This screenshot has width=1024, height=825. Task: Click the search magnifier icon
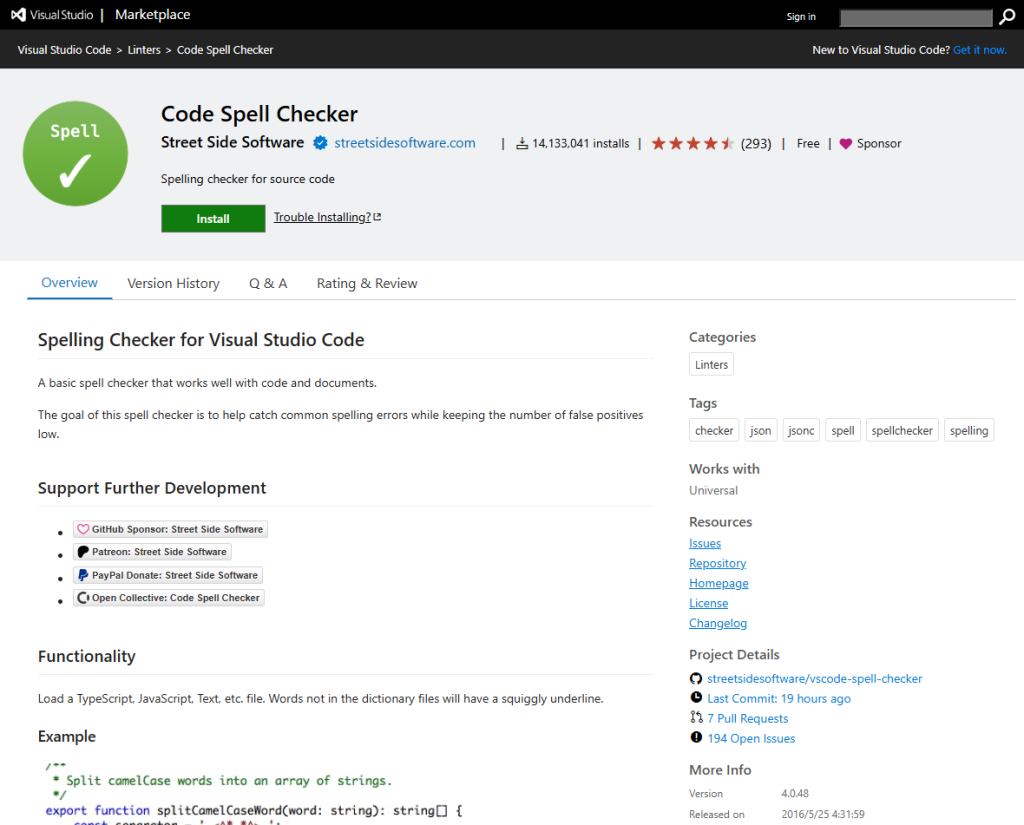pos(1006,17)
